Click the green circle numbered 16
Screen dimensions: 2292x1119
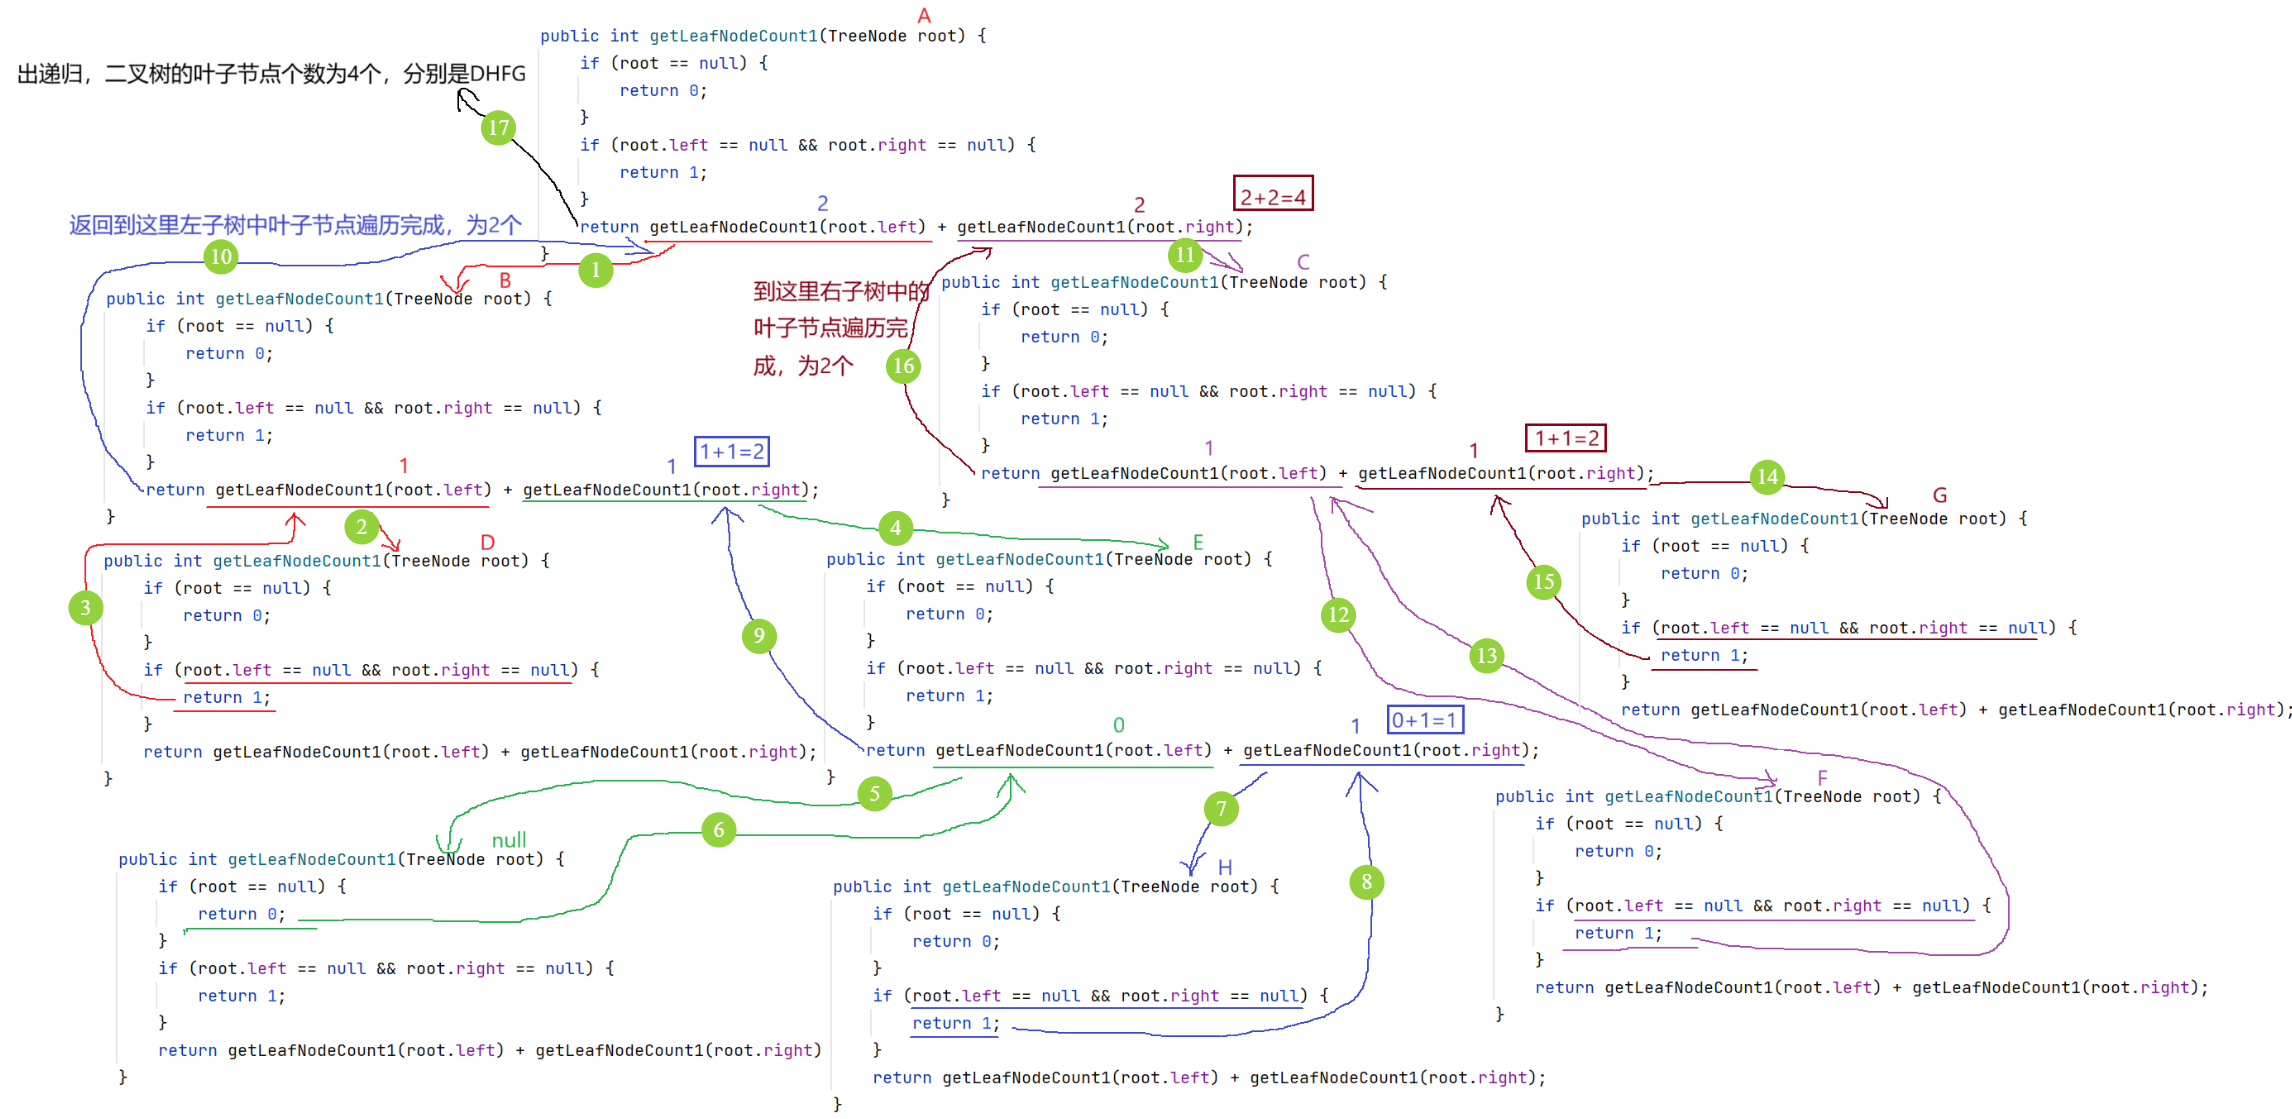click(x=903, y=366)
